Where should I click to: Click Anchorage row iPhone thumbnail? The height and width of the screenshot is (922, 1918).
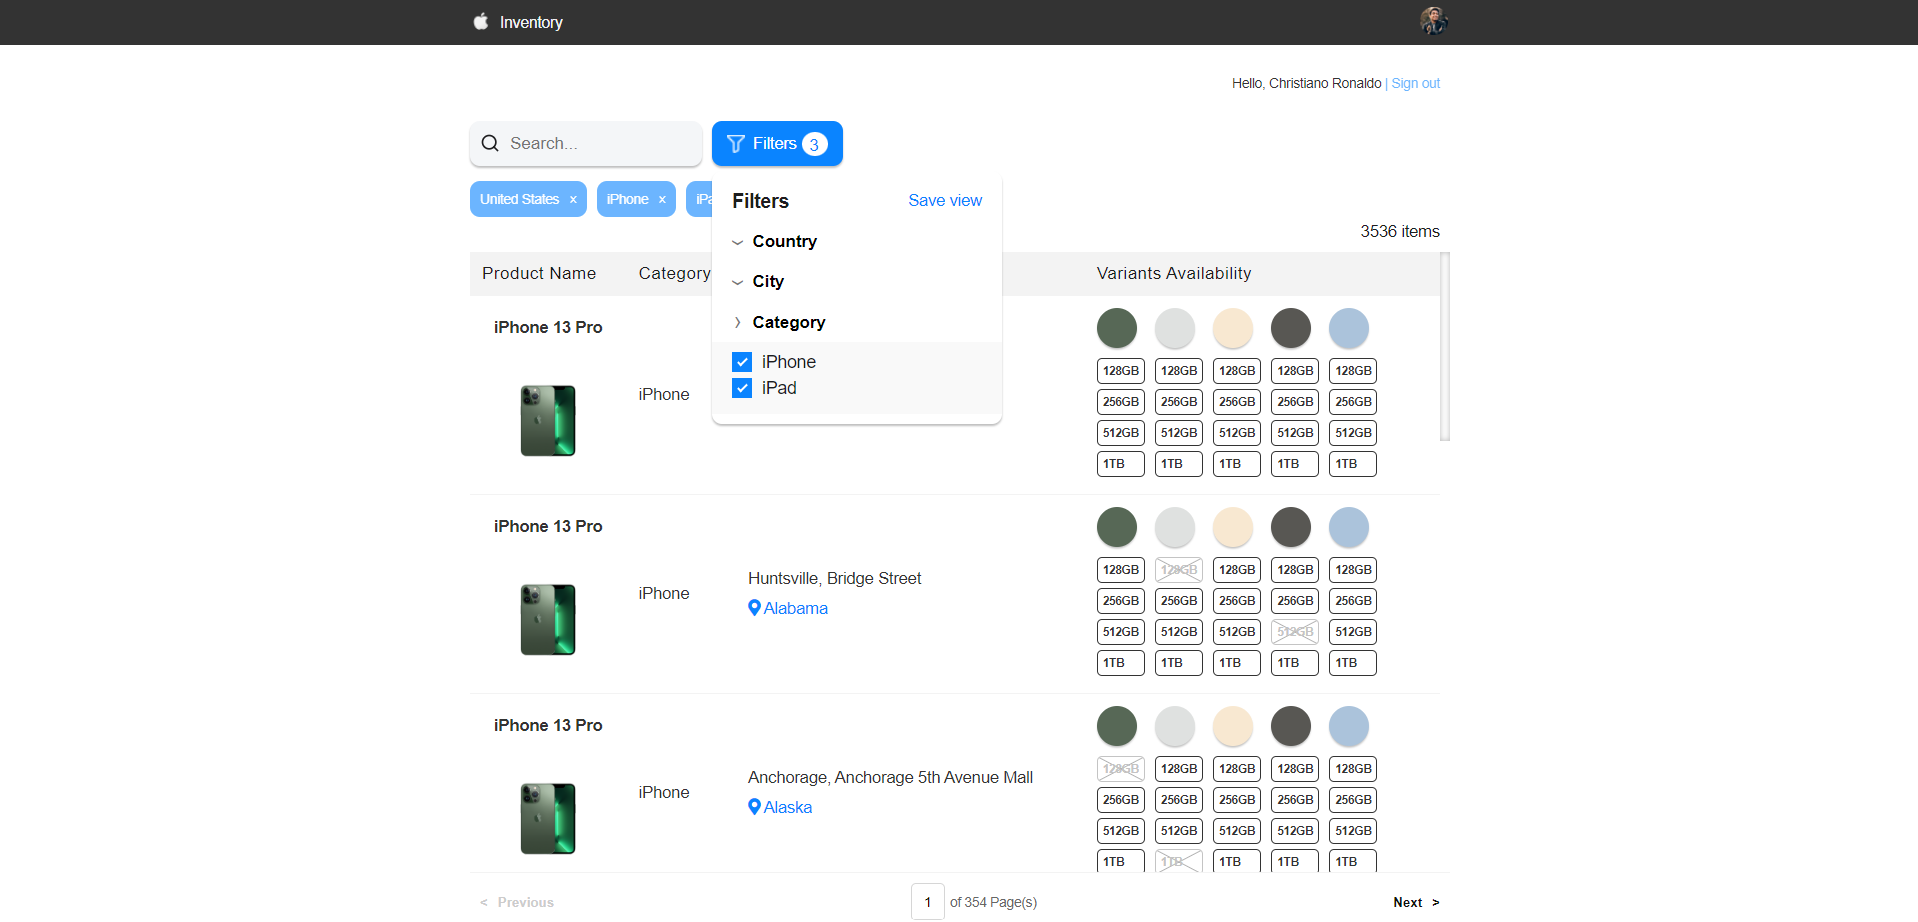point(548,819)
